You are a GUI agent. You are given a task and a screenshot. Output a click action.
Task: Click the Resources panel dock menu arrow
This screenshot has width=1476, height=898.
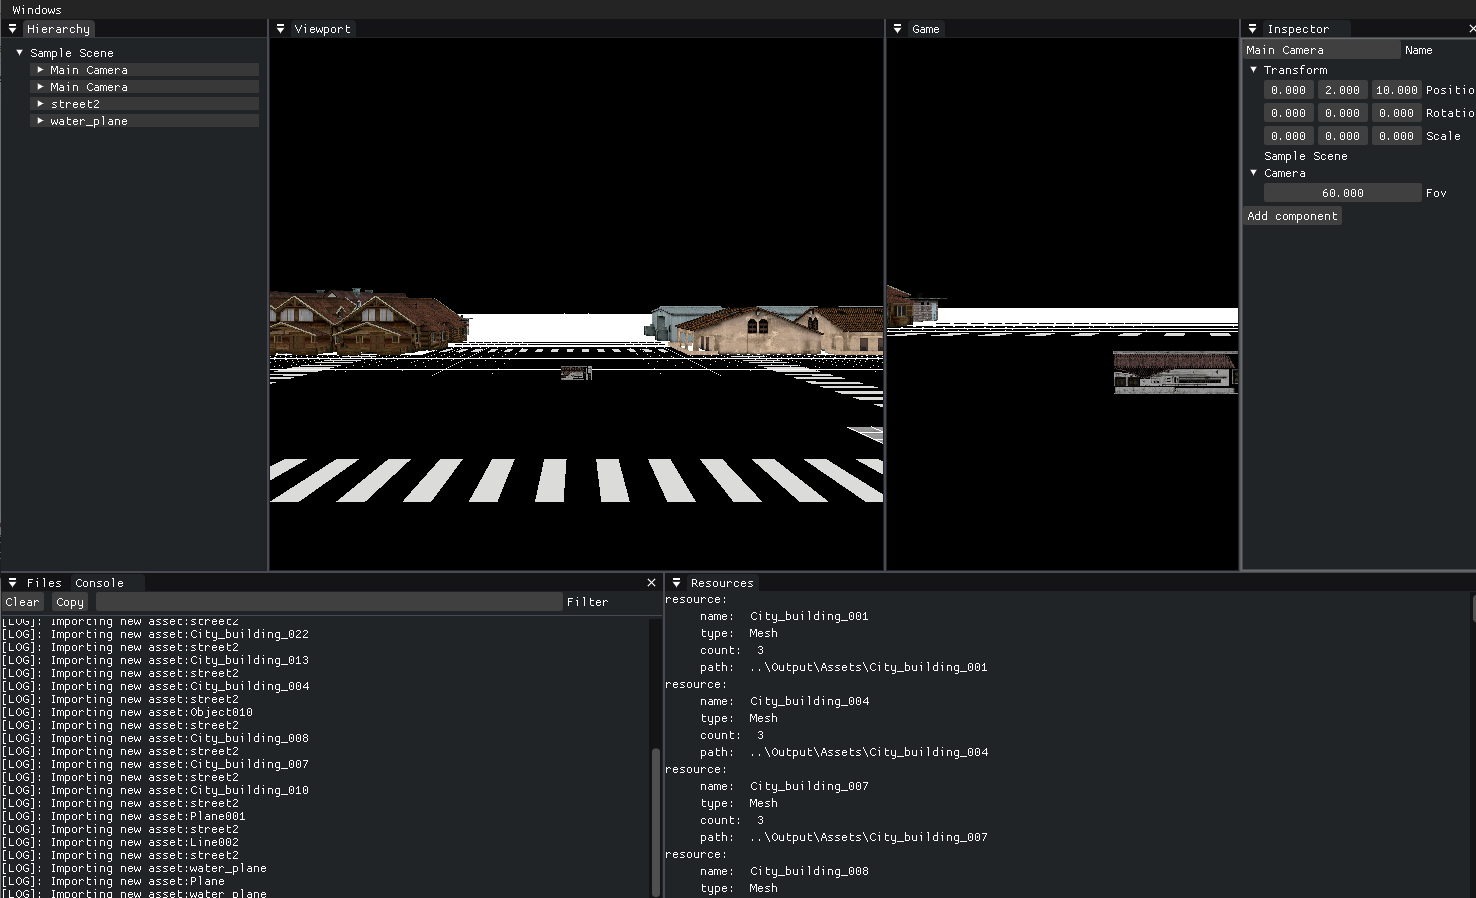point(676,583)
